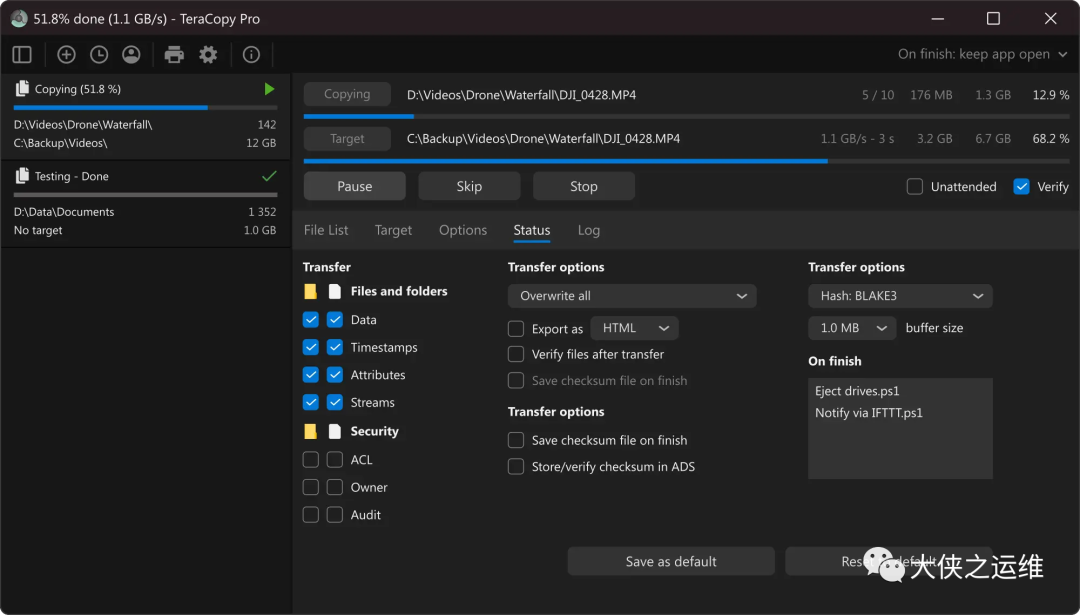The image size is (1080, 615).
Task: Click the add new transfer plus icon
Action: point(66,55)
